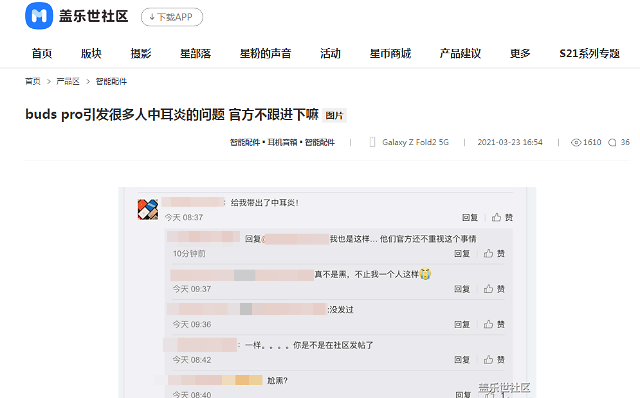Click the 下载APP download button
This screenshot has height=398, width=640.
[172, 17]
